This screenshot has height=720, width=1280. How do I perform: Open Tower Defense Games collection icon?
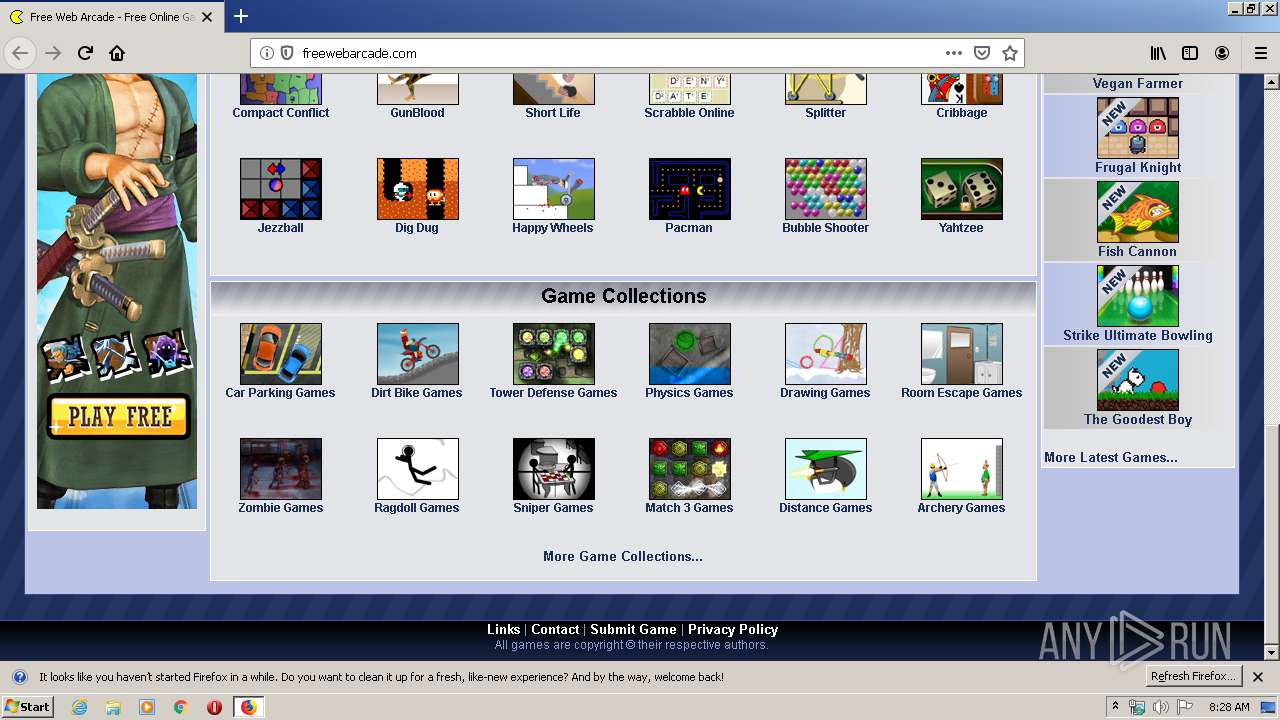point(553,354)
